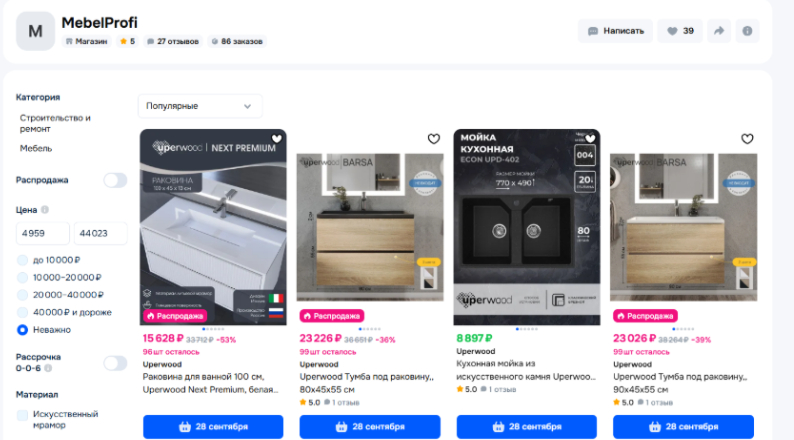The height and width of the screenshot is (440, 794).
Task: Open the Мойка кухонная Econ UPD-402 image
Action: point(527,227)
